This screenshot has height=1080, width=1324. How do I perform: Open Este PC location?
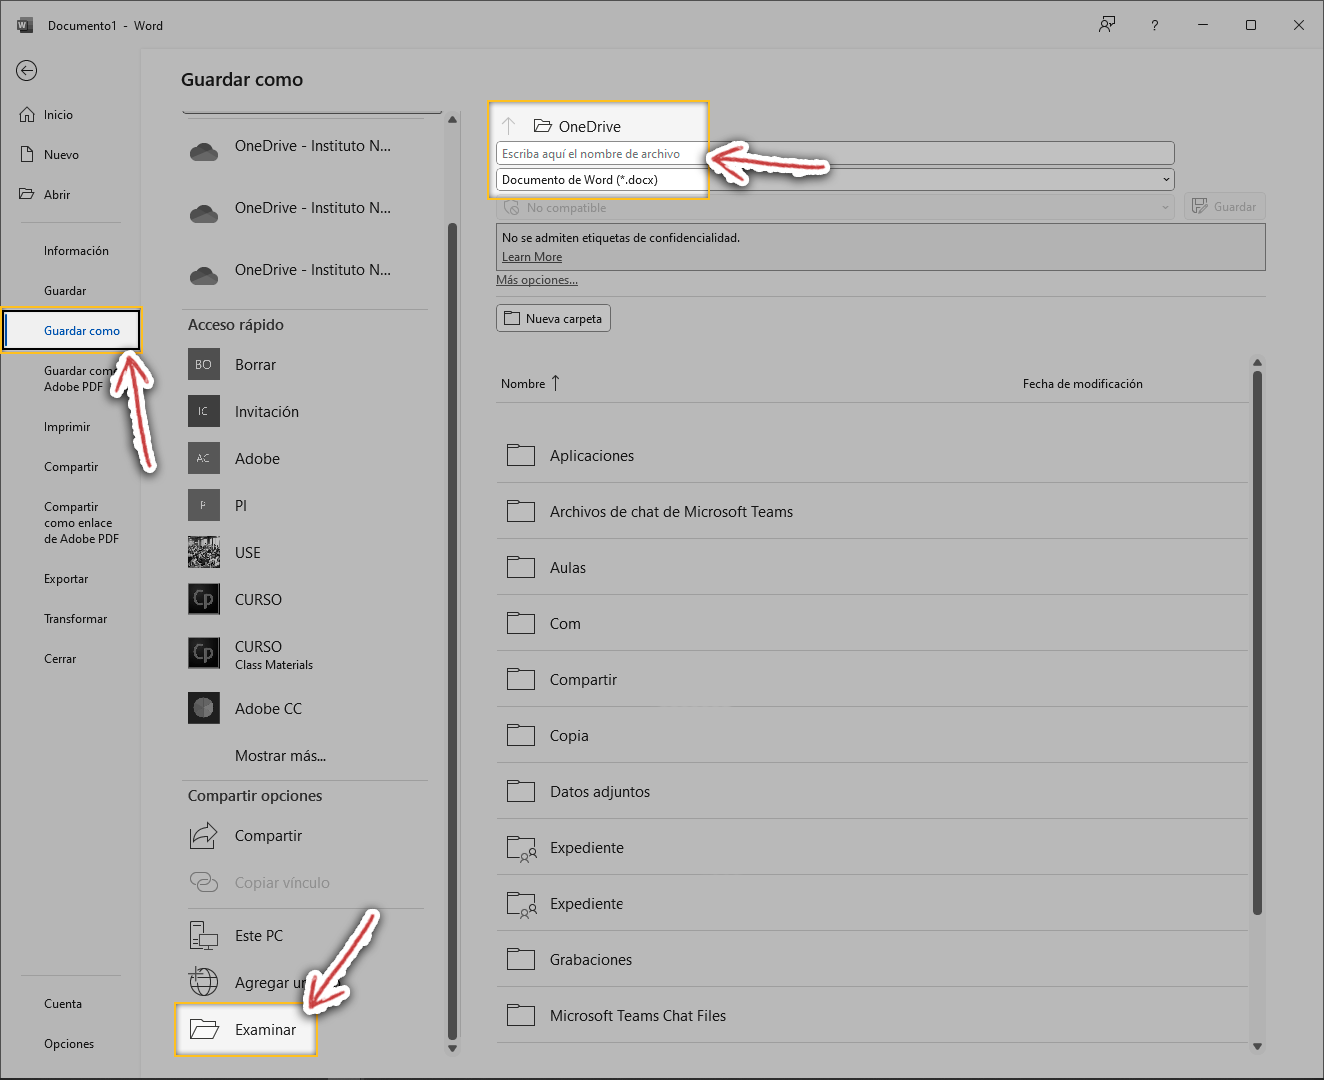[259, 936]
